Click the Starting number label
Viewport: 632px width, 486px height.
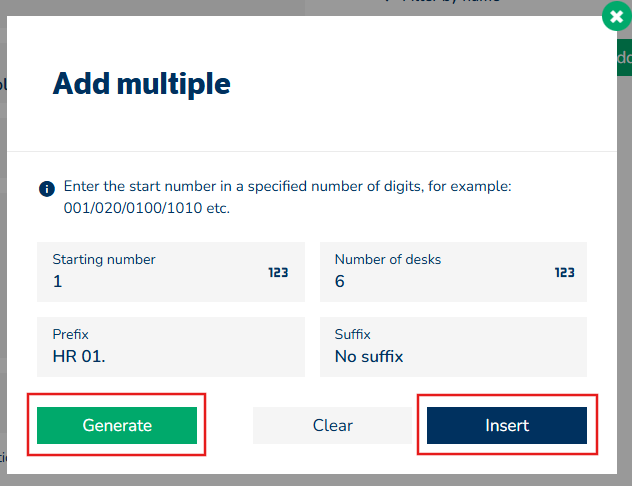click(x=104, y=259)
